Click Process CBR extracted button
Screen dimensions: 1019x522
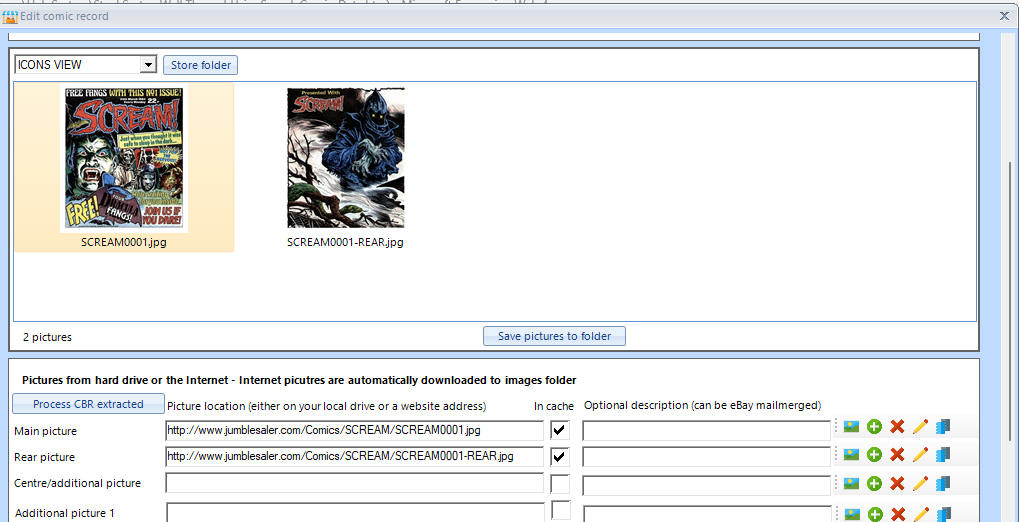(88, 404)
